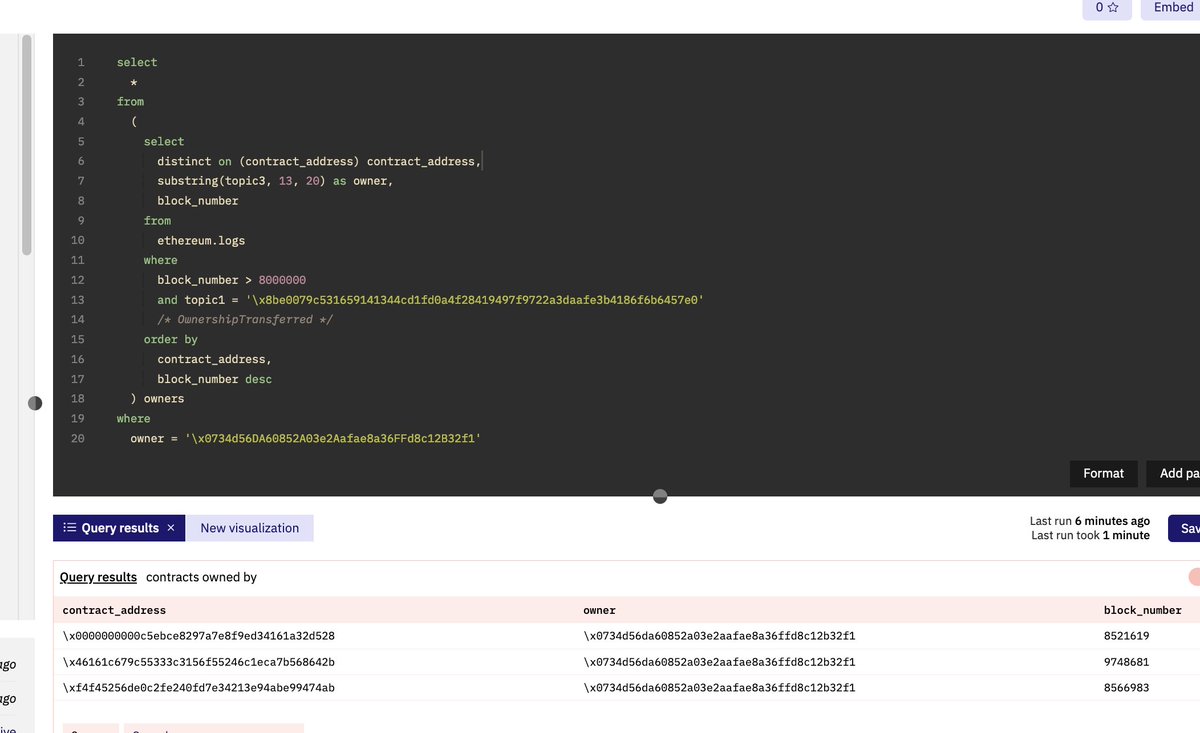Click owner cell in the 8566983 row
This screenshot has width=1200, height=733.
point(719,688)
